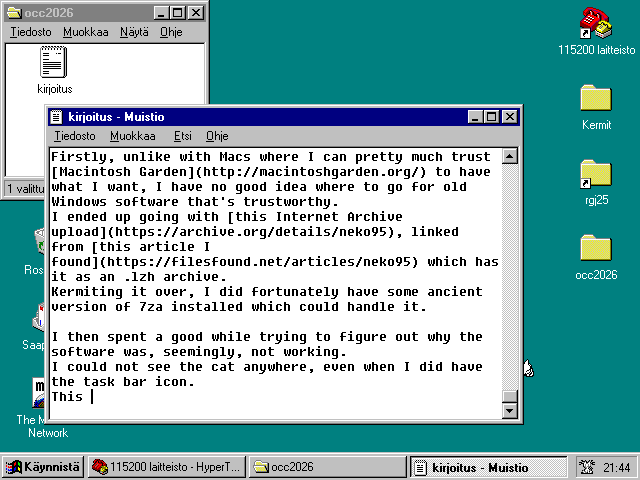
Task: Click the modem tray icon near clock
Action: click(x=587, y=467)
